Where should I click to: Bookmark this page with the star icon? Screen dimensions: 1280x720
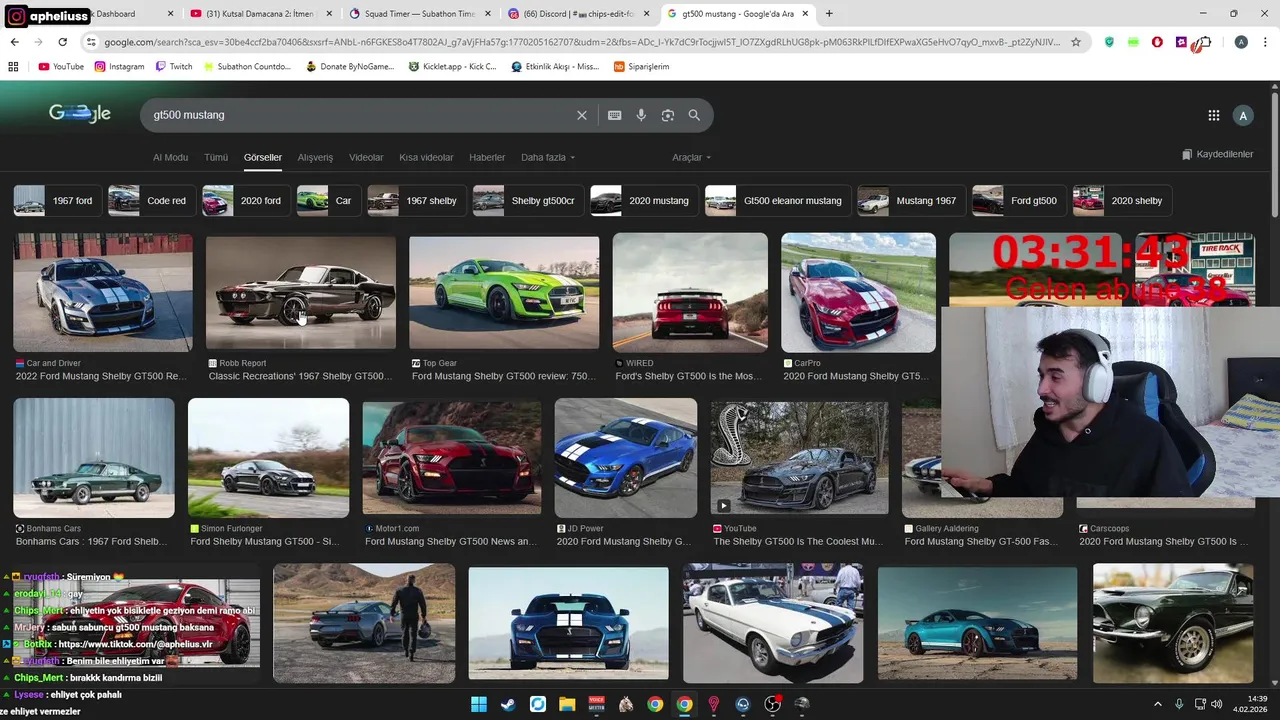[1076, 42]
